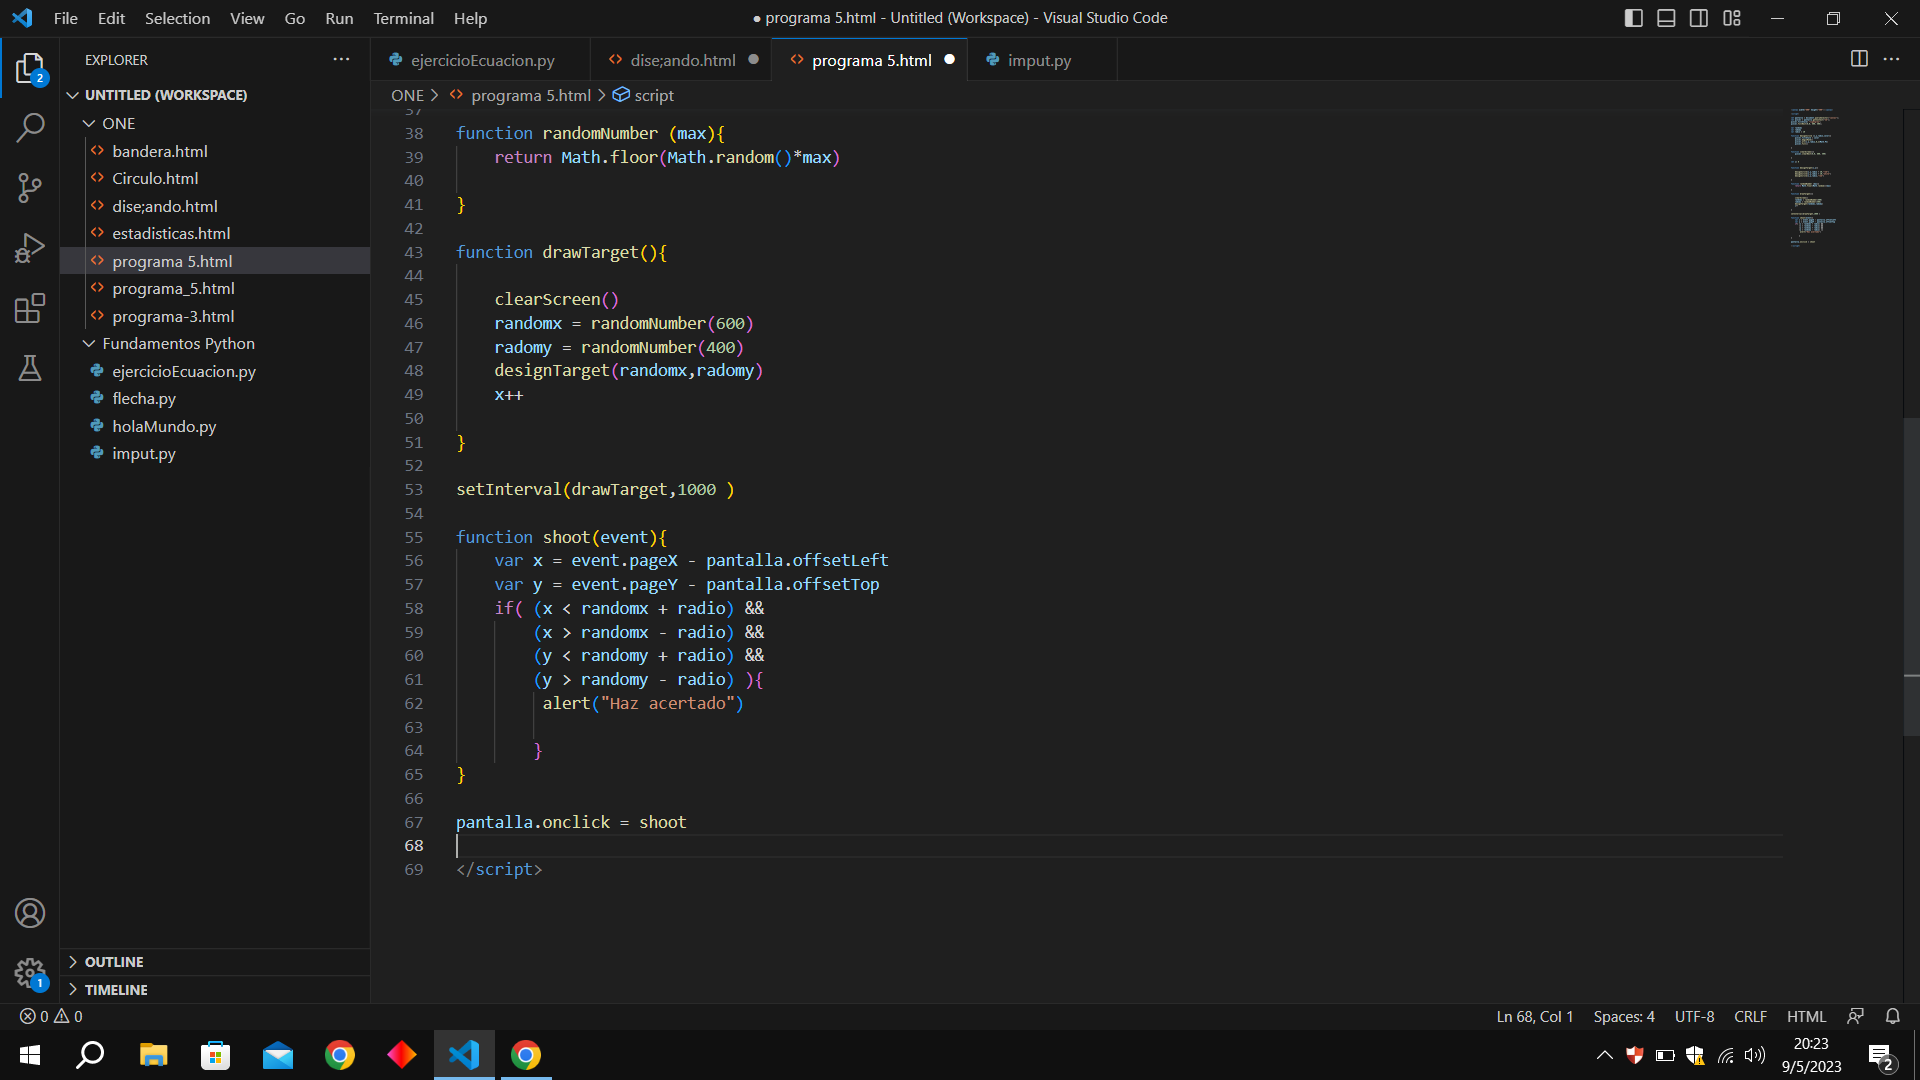
Task: Open the Selection menu
Action: [x=177, y=18]
